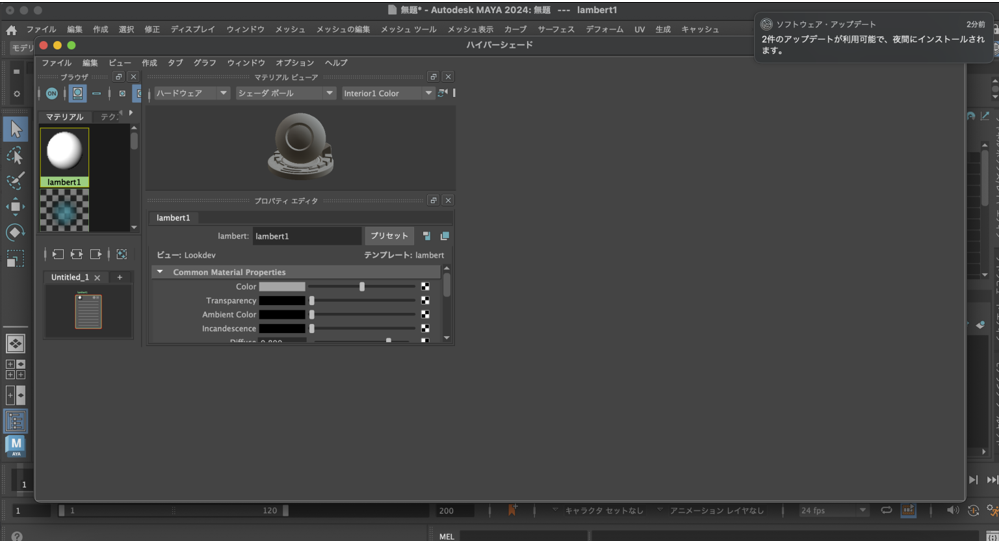Open the help question-mark icon at bottom left

pyautogui.click(x=17, y=536)
